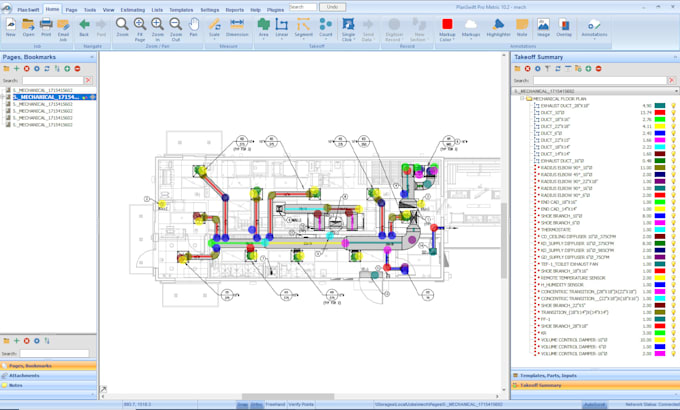Click the New job icon
This screenshot has height=410, width=680.
pyautogui.click(x=10, y=25)
